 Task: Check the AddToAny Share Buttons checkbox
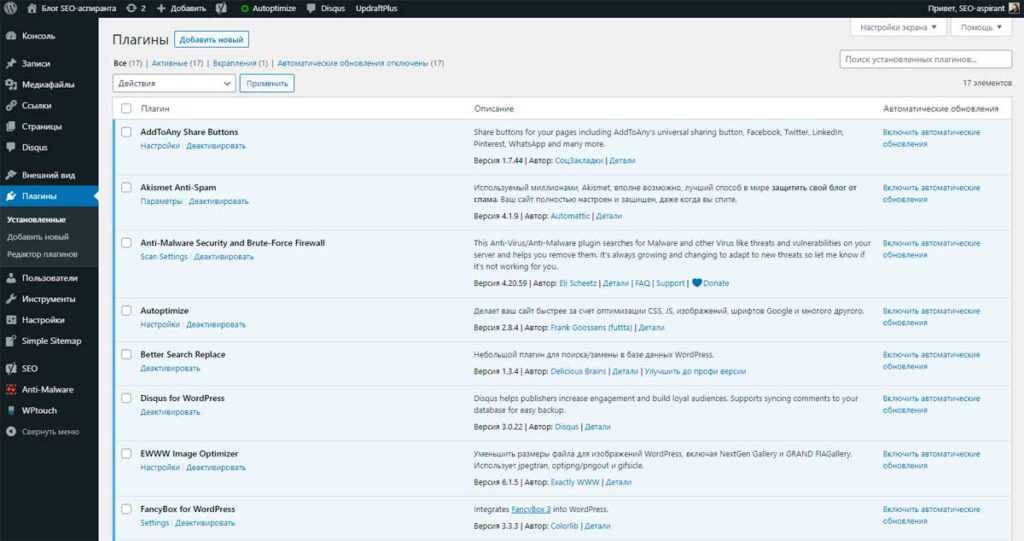click(126, 132)
